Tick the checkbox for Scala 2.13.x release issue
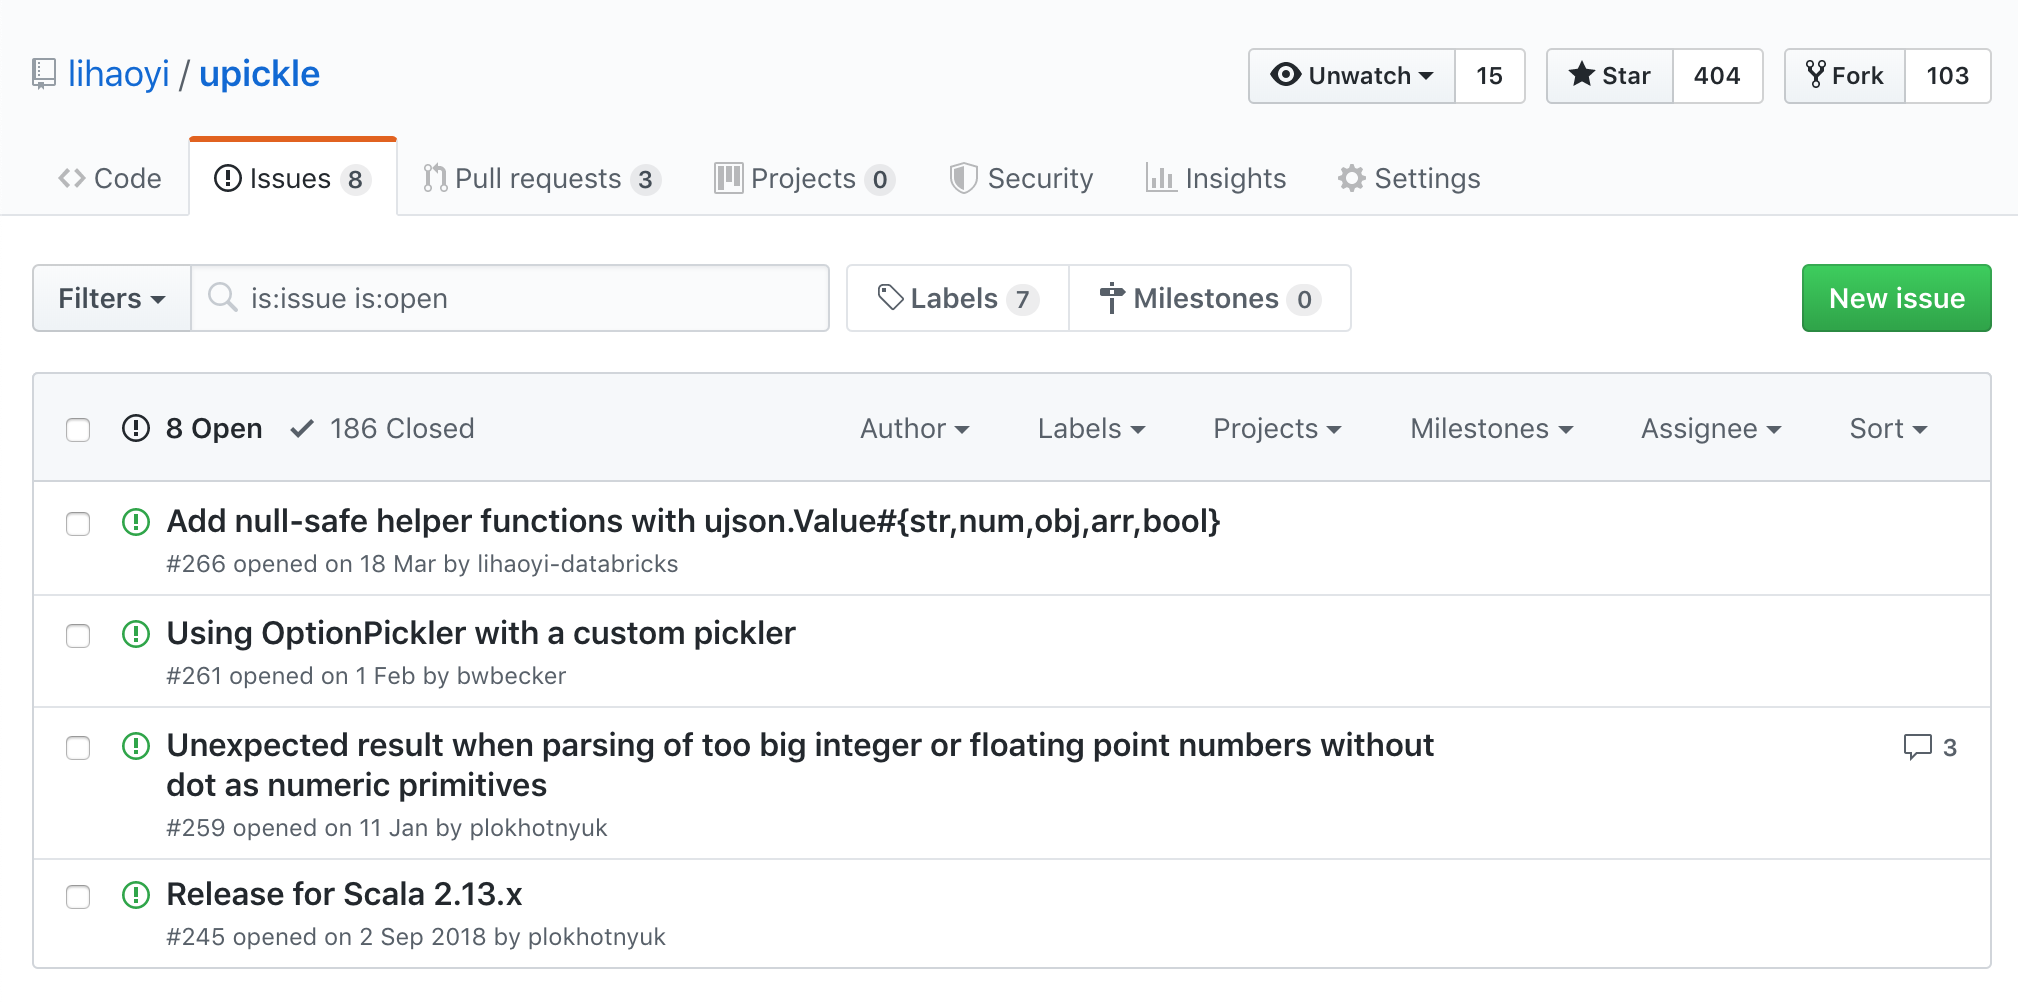Screen dimensions: 2018x1003 click(x=78, y=897)
